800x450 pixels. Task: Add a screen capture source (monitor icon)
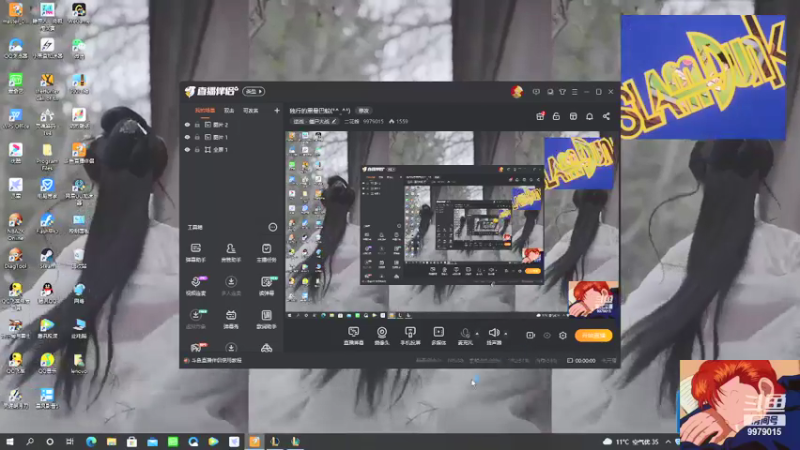coord(353,336)
